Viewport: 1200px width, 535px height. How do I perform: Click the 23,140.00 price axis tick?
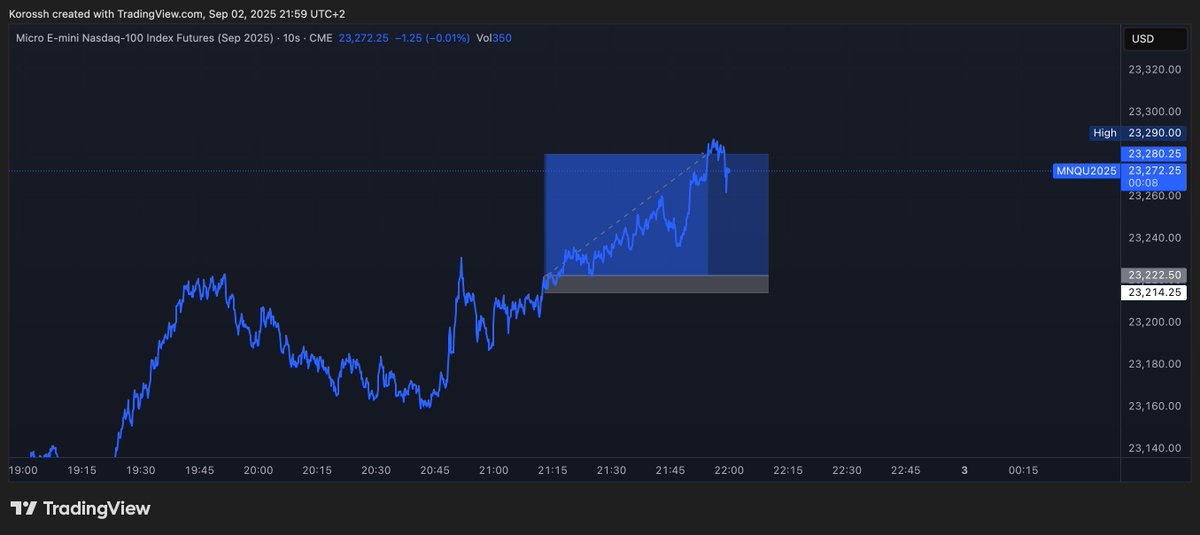pos(1154,448)
